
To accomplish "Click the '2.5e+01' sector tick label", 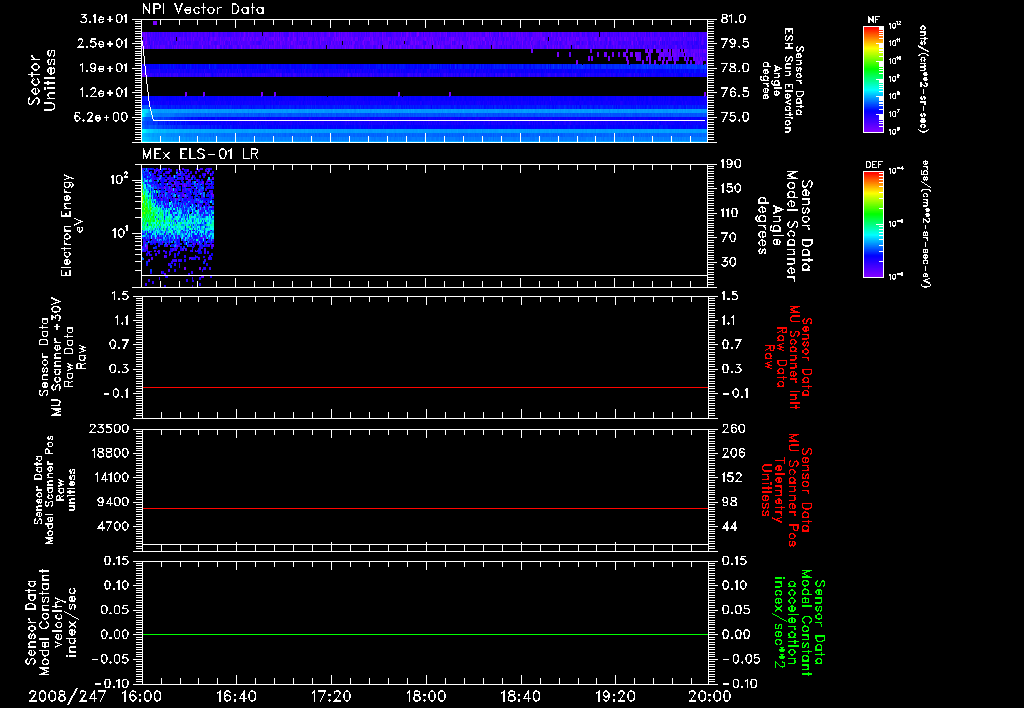I will pyautogui.click(x=104, y=43).
